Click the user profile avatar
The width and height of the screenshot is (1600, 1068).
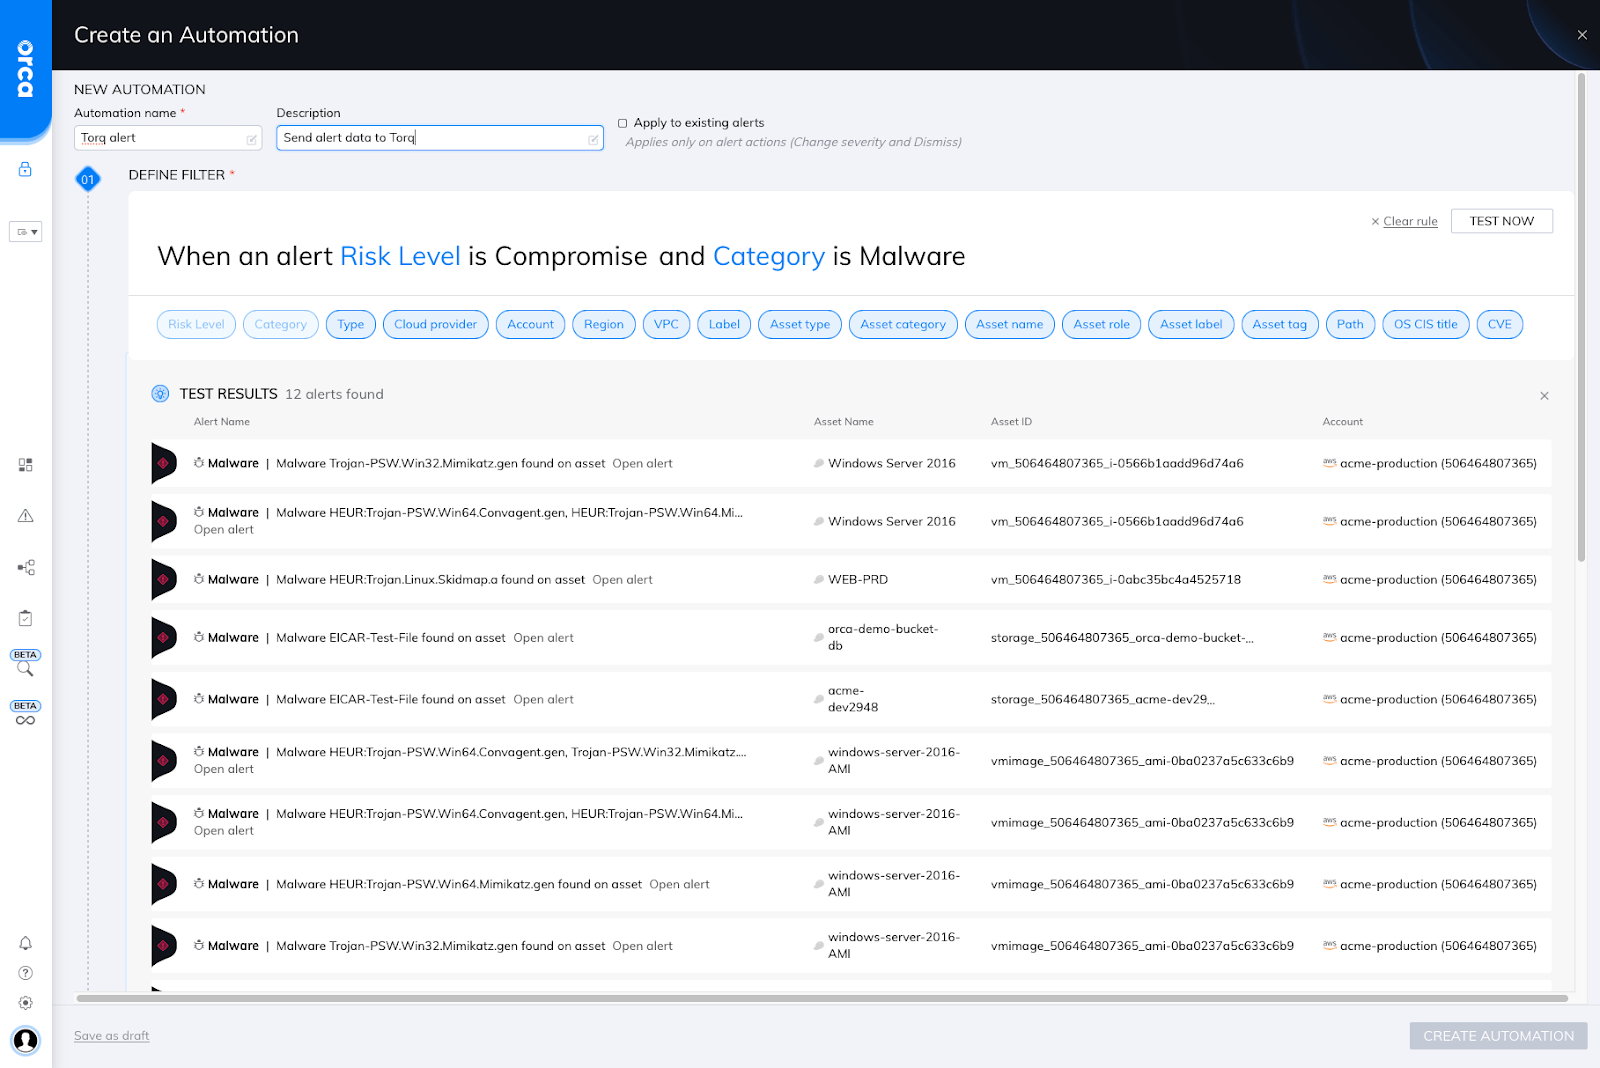click(x=26, y=1040)
